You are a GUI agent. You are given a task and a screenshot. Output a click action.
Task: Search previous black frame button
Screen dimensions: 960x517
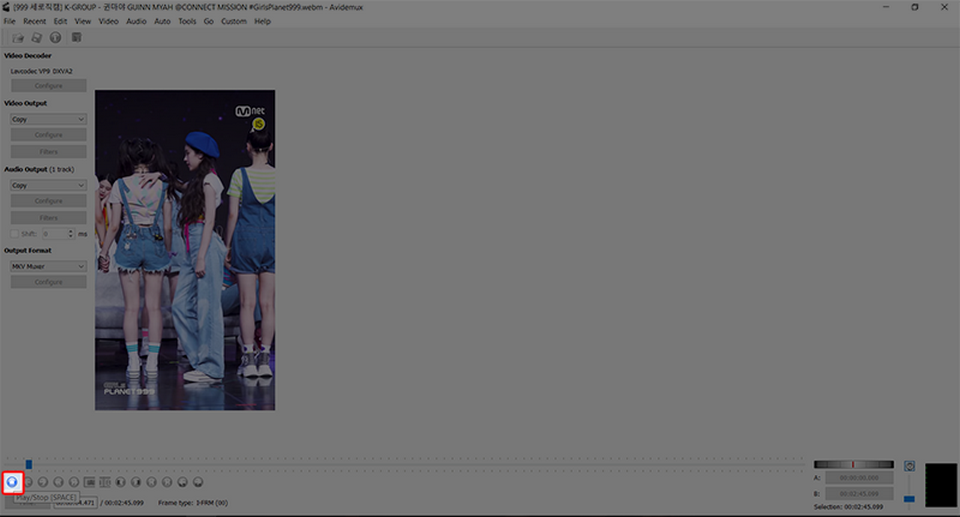click(121, 482)
